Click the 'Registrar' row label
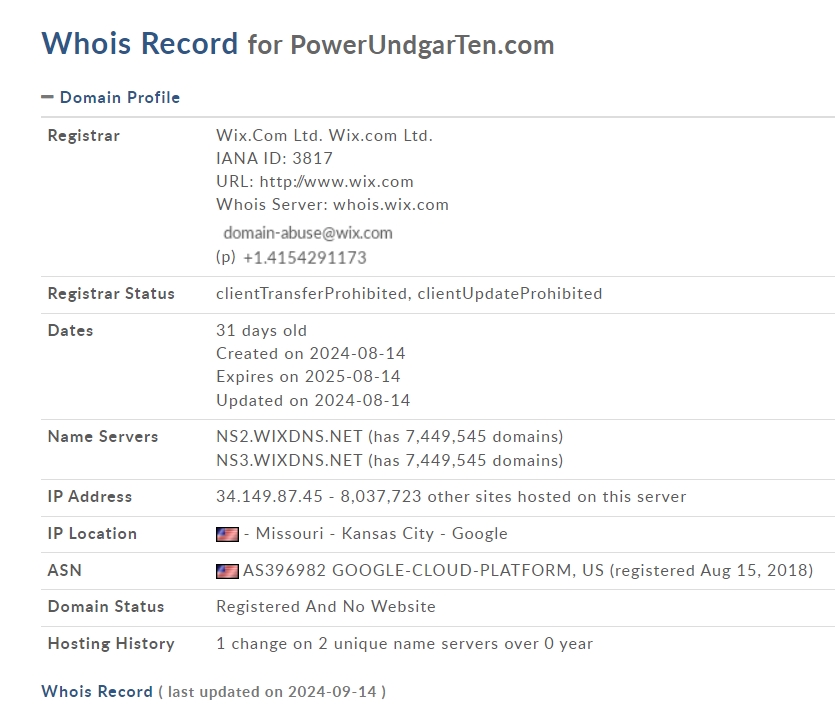The image size is (835, 709). pos(84,135)
